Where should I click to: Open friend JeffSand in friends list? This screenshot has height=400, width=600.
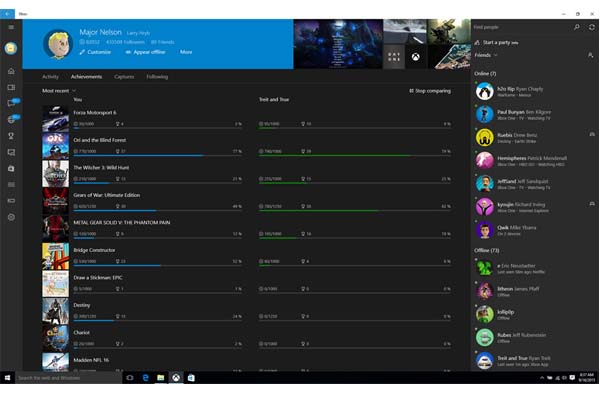535,184
